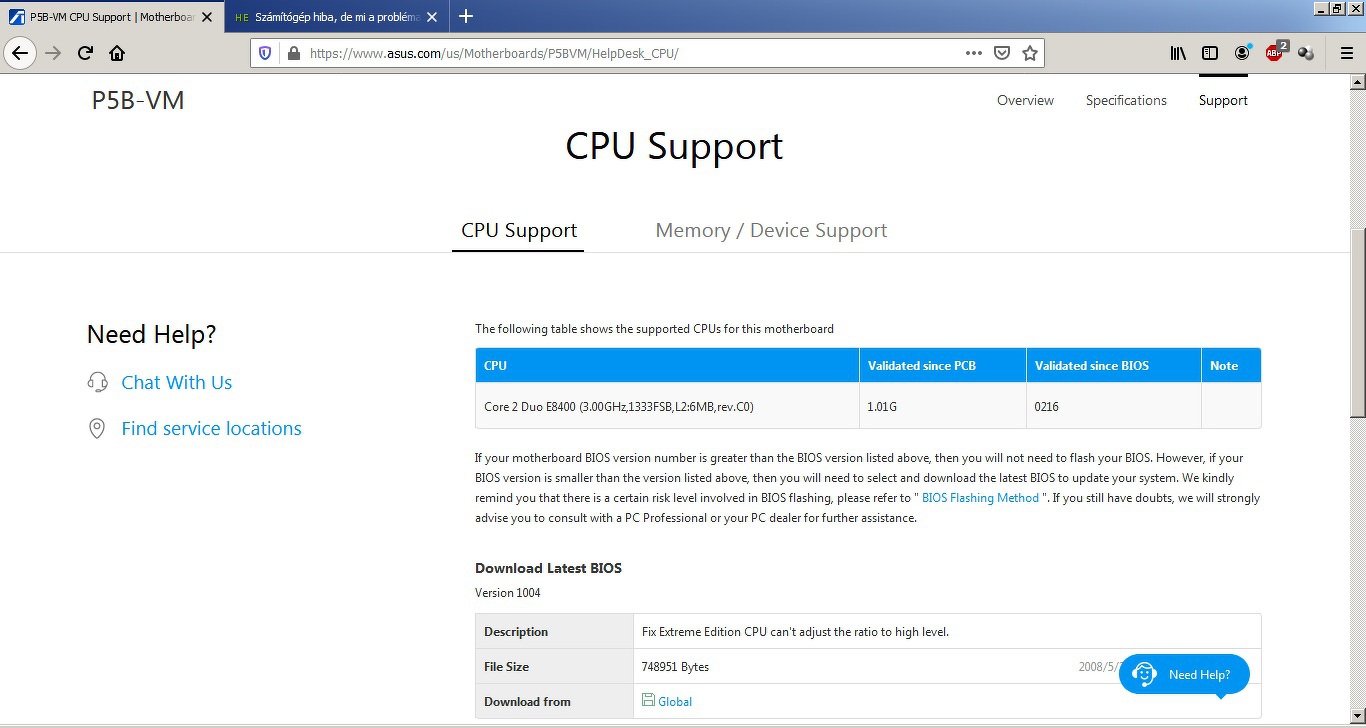This screenshot has width=1366, height=728.
Task: Open the Firefox account icon
Action: pos(1242,53)
